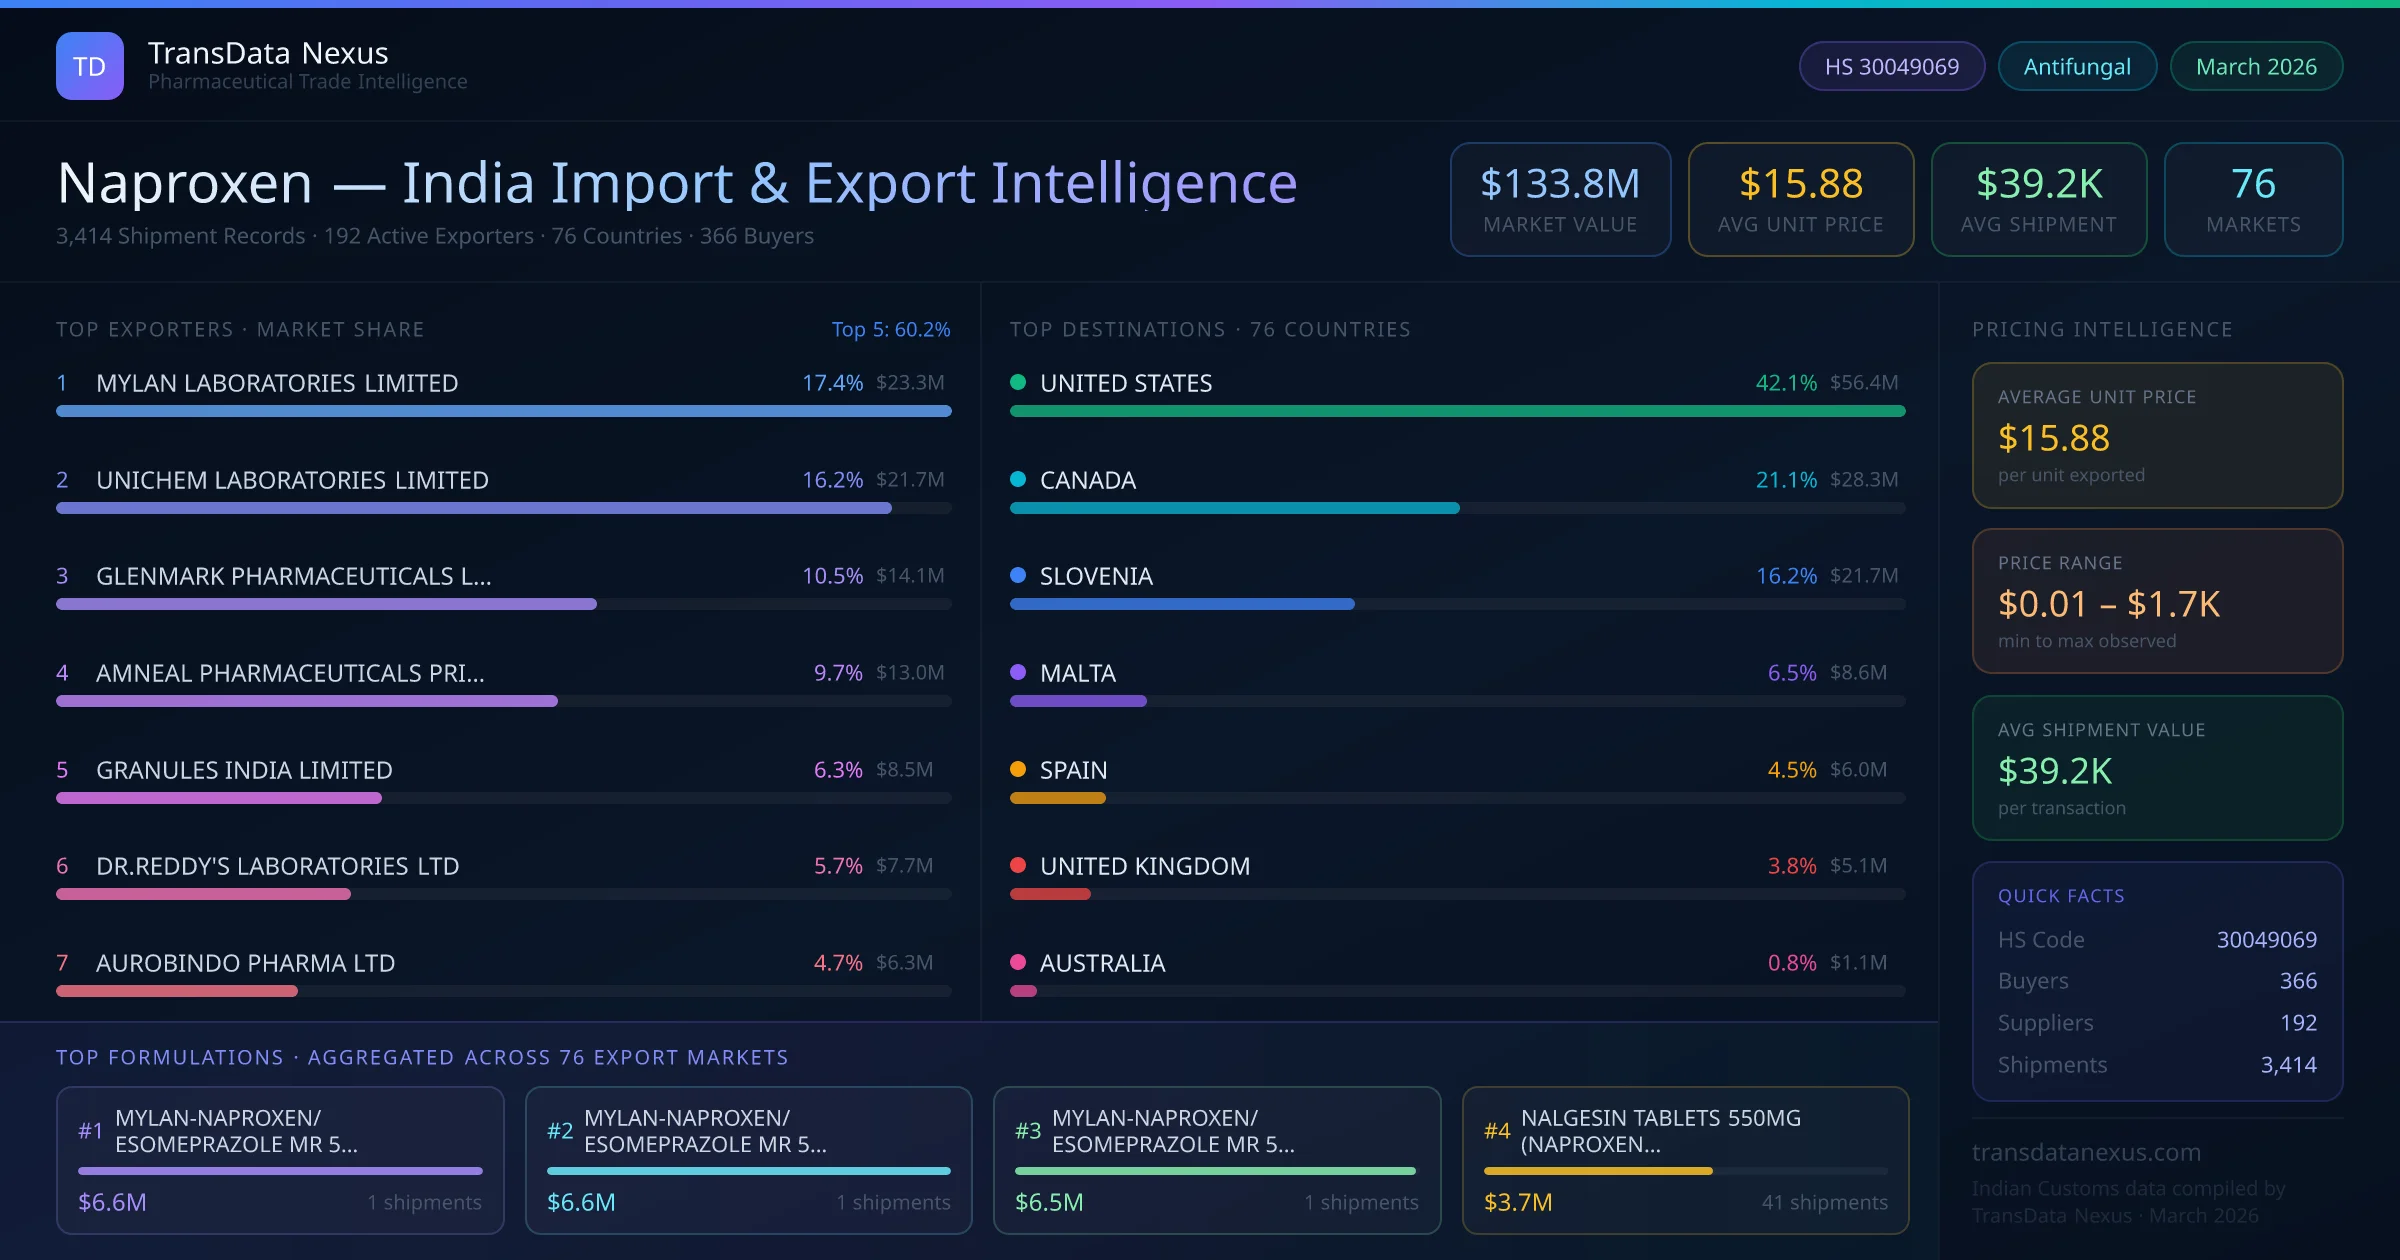Click Unichem Laboratories market share bar

pyautogui.click(x=473, y=508)
